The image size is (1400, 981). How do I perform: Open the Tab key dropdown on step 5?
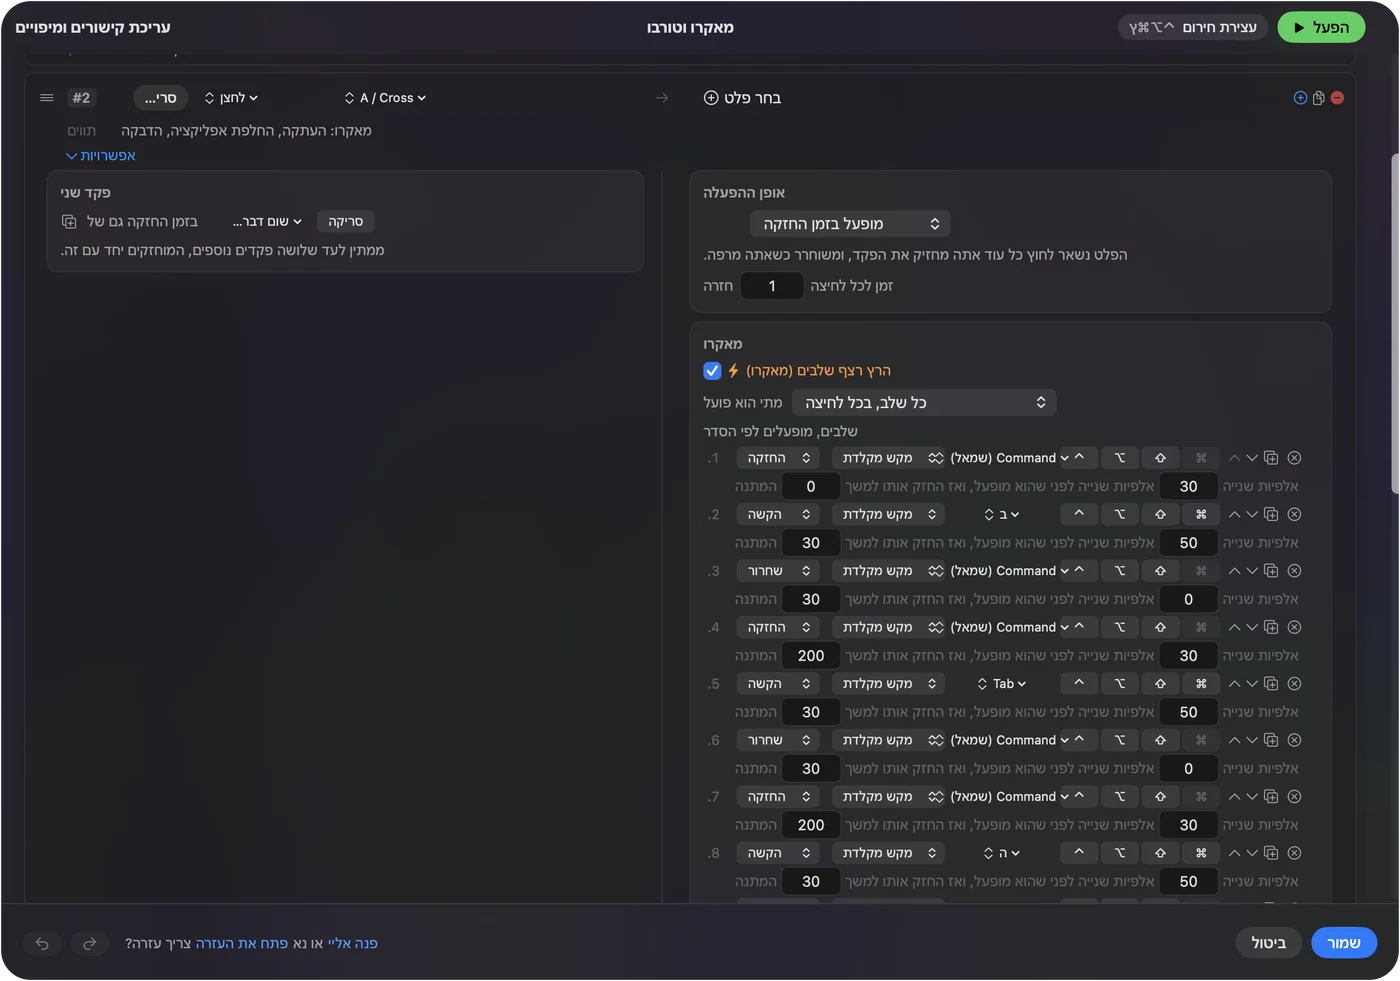pos(1001,684)
